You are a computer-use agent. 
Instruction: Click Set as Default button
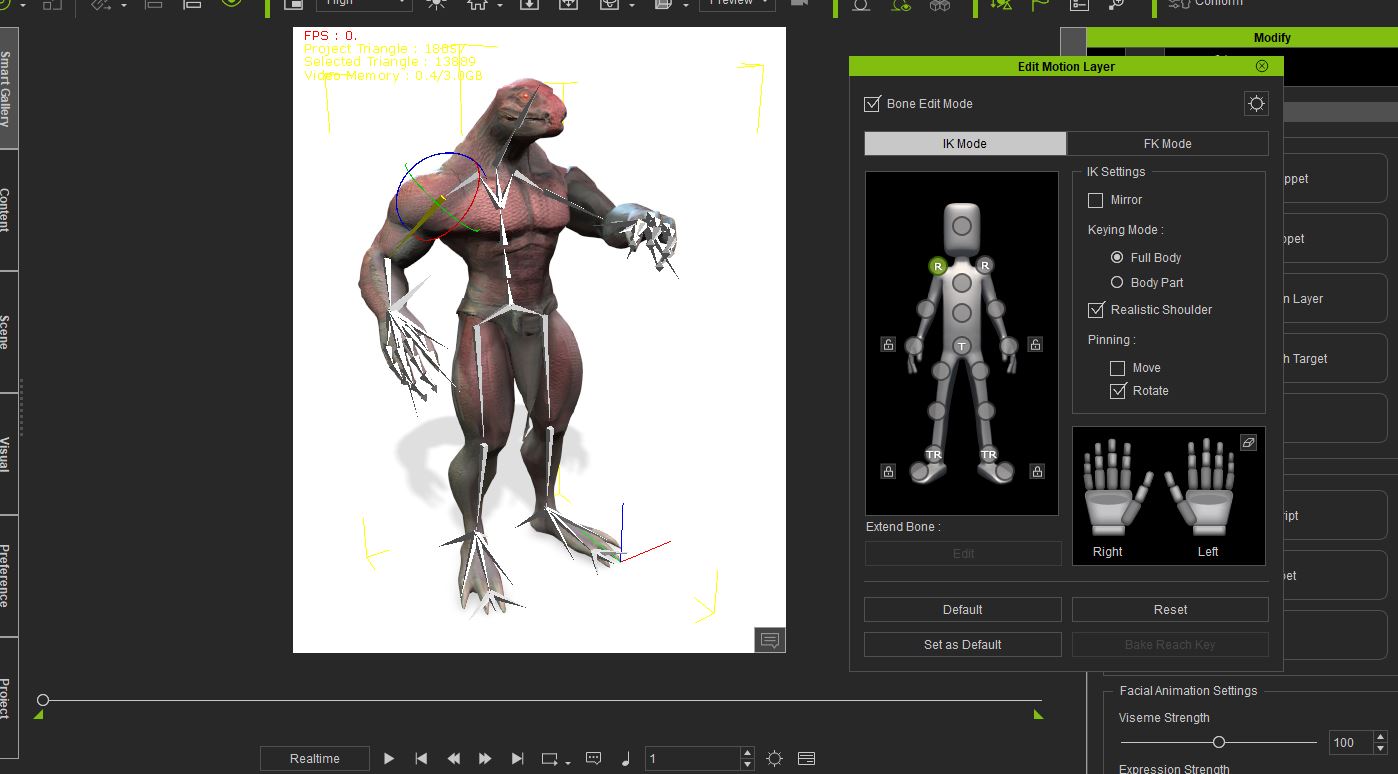(x=963, y=645)
